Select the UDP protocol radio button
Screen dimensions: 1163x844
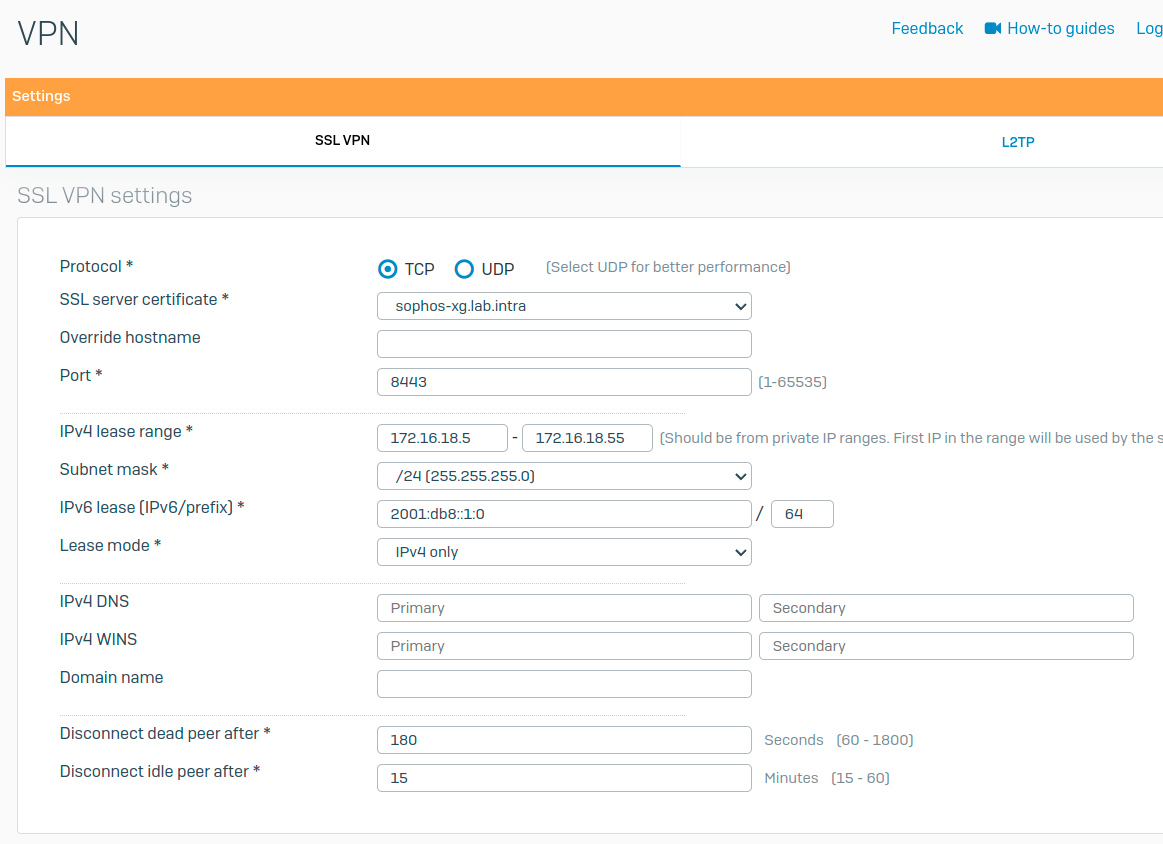pyautogui.click(x=464, y=269)
